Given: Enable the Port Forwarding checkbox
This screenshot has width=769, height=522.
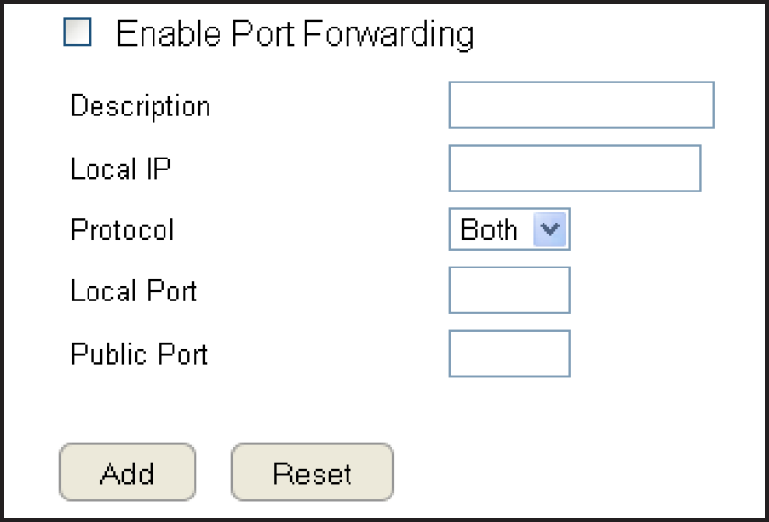Looking at the screenshot, I should point(77,34).
